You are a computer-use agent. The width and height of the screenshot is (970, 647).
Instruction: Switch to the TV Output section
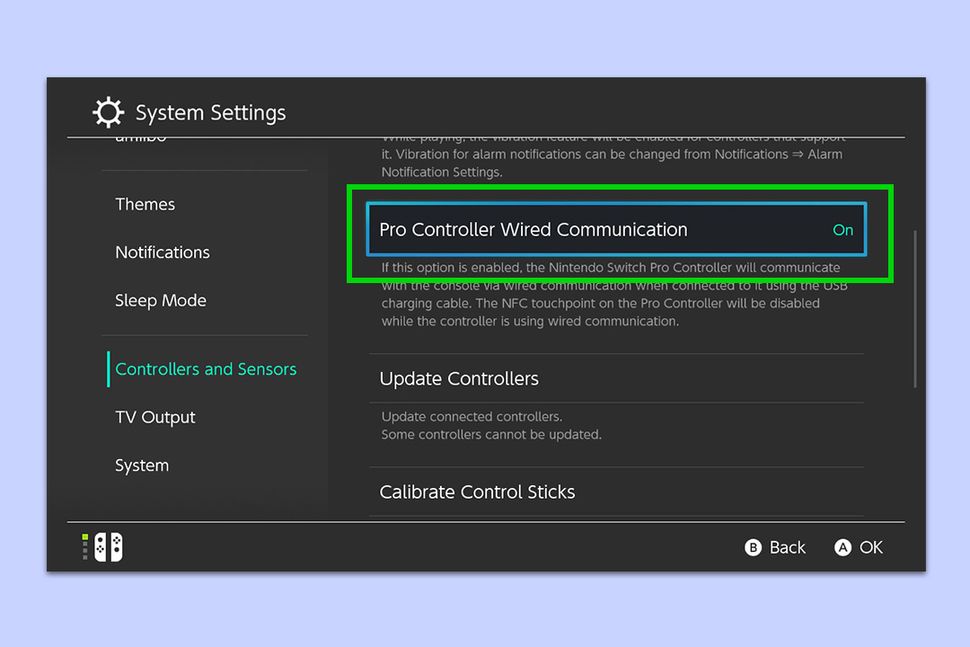[155, 417]
